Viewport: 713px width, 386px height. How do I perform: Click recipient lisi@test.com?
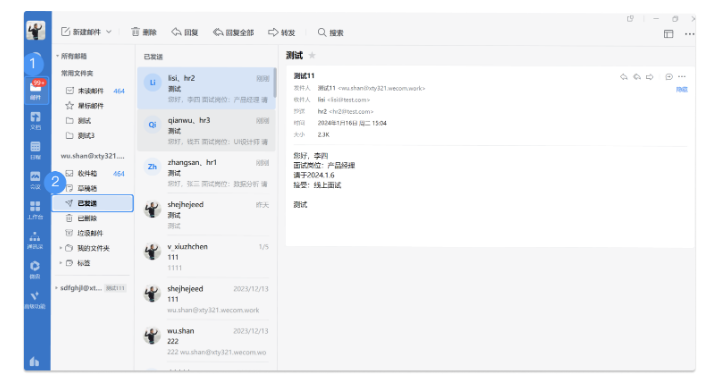coord(348,100)
